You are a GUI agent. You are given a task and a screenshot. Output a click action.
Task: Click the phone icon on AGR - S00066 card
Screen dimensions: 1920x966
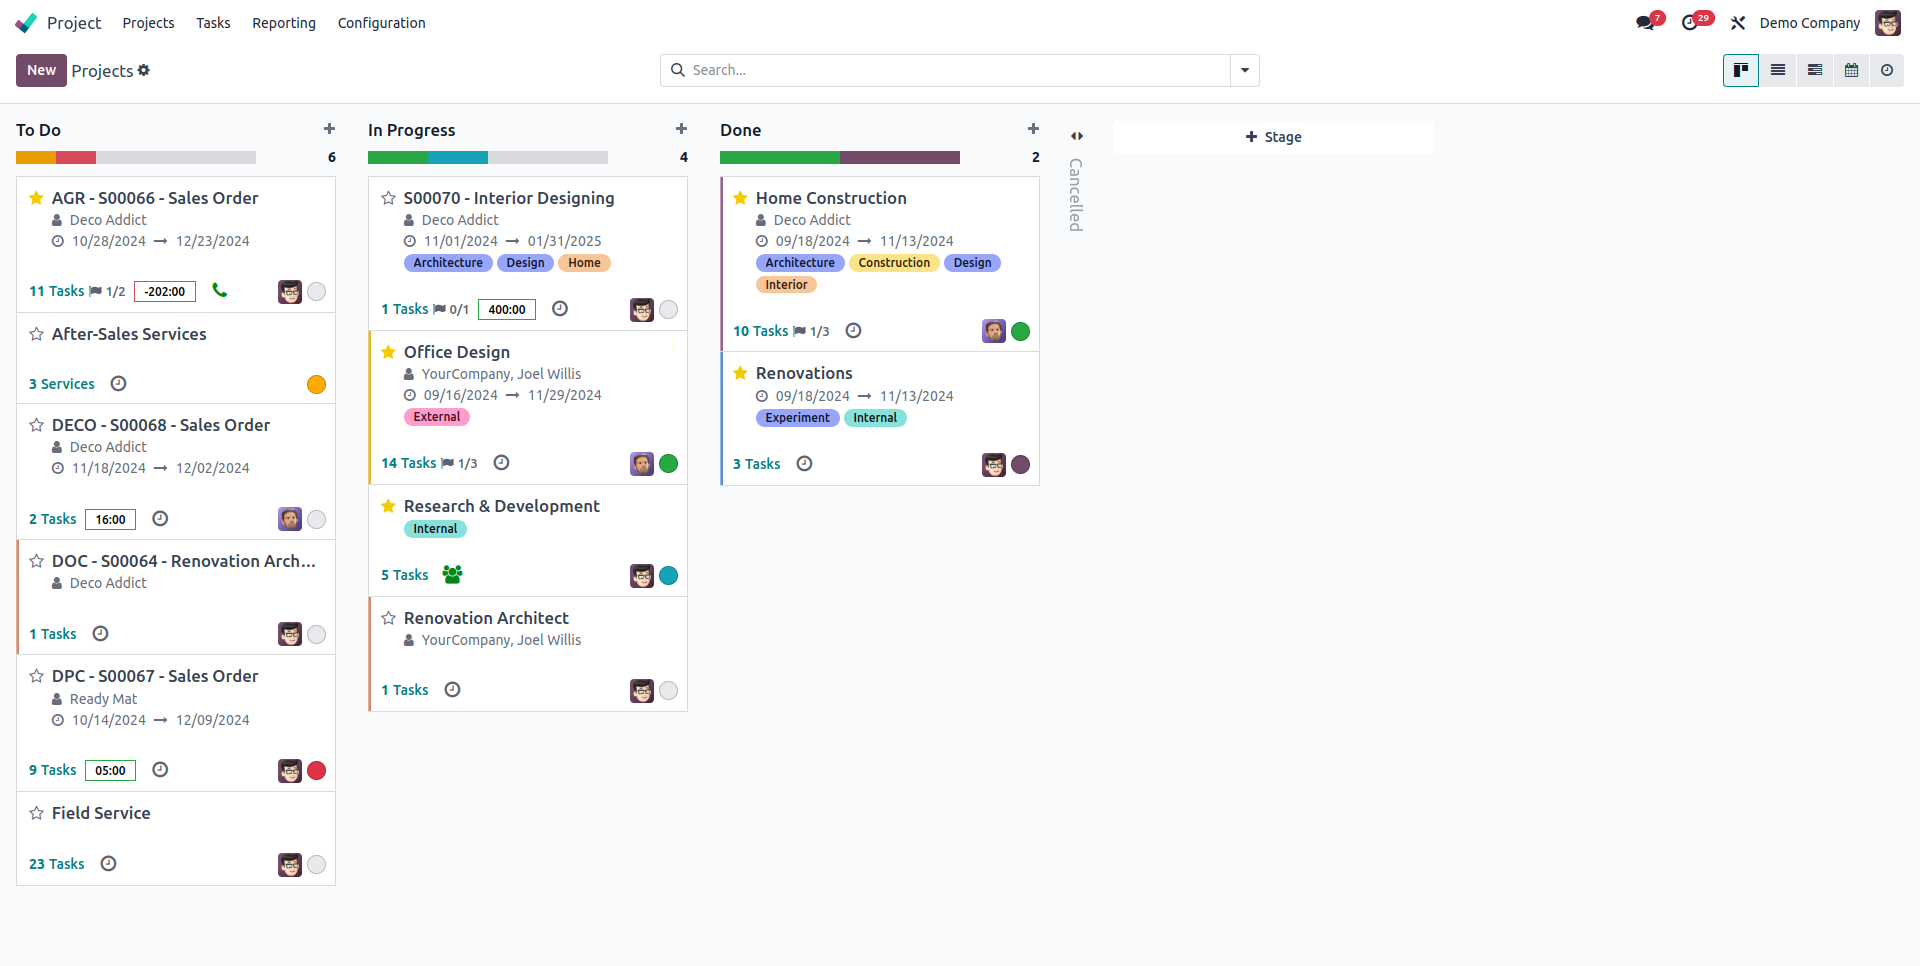(220, 291)
